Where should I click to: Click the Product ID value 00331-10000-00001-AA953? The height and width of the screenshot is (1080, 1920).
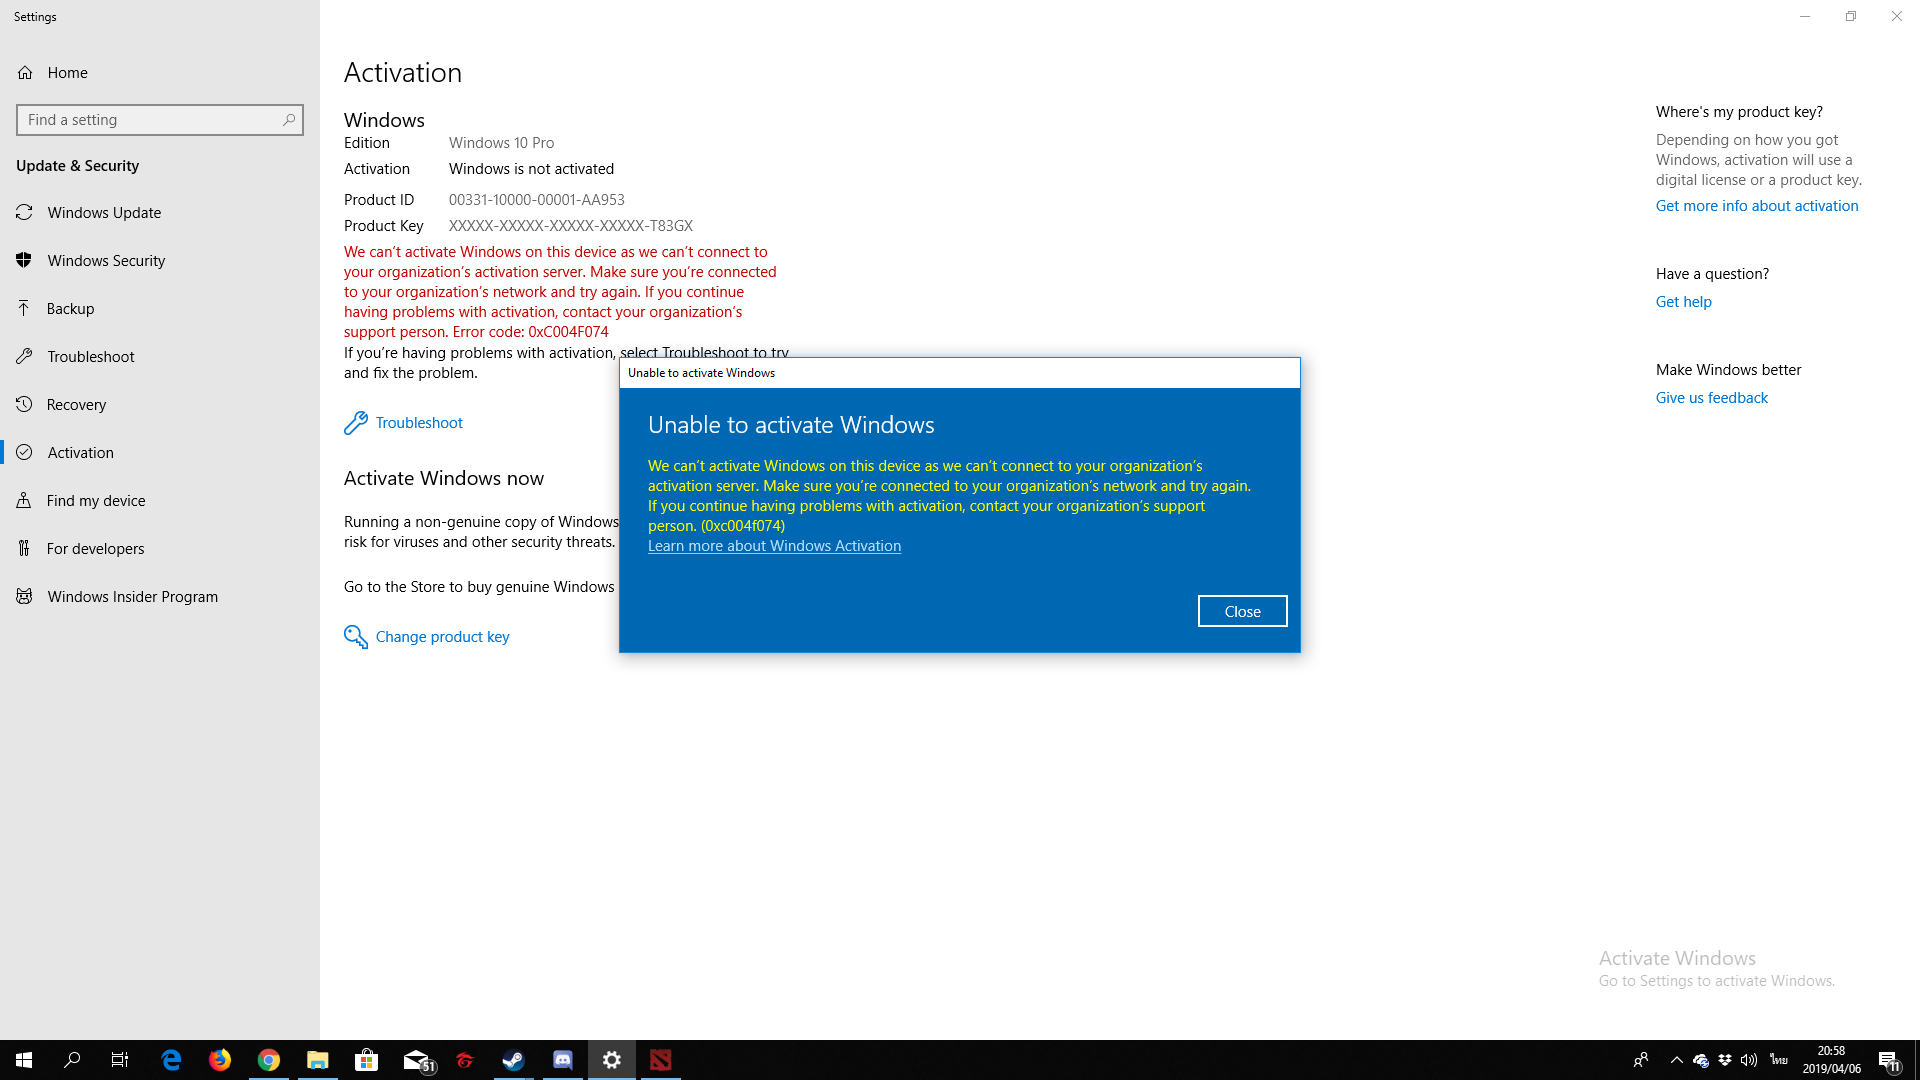(537, 200)
